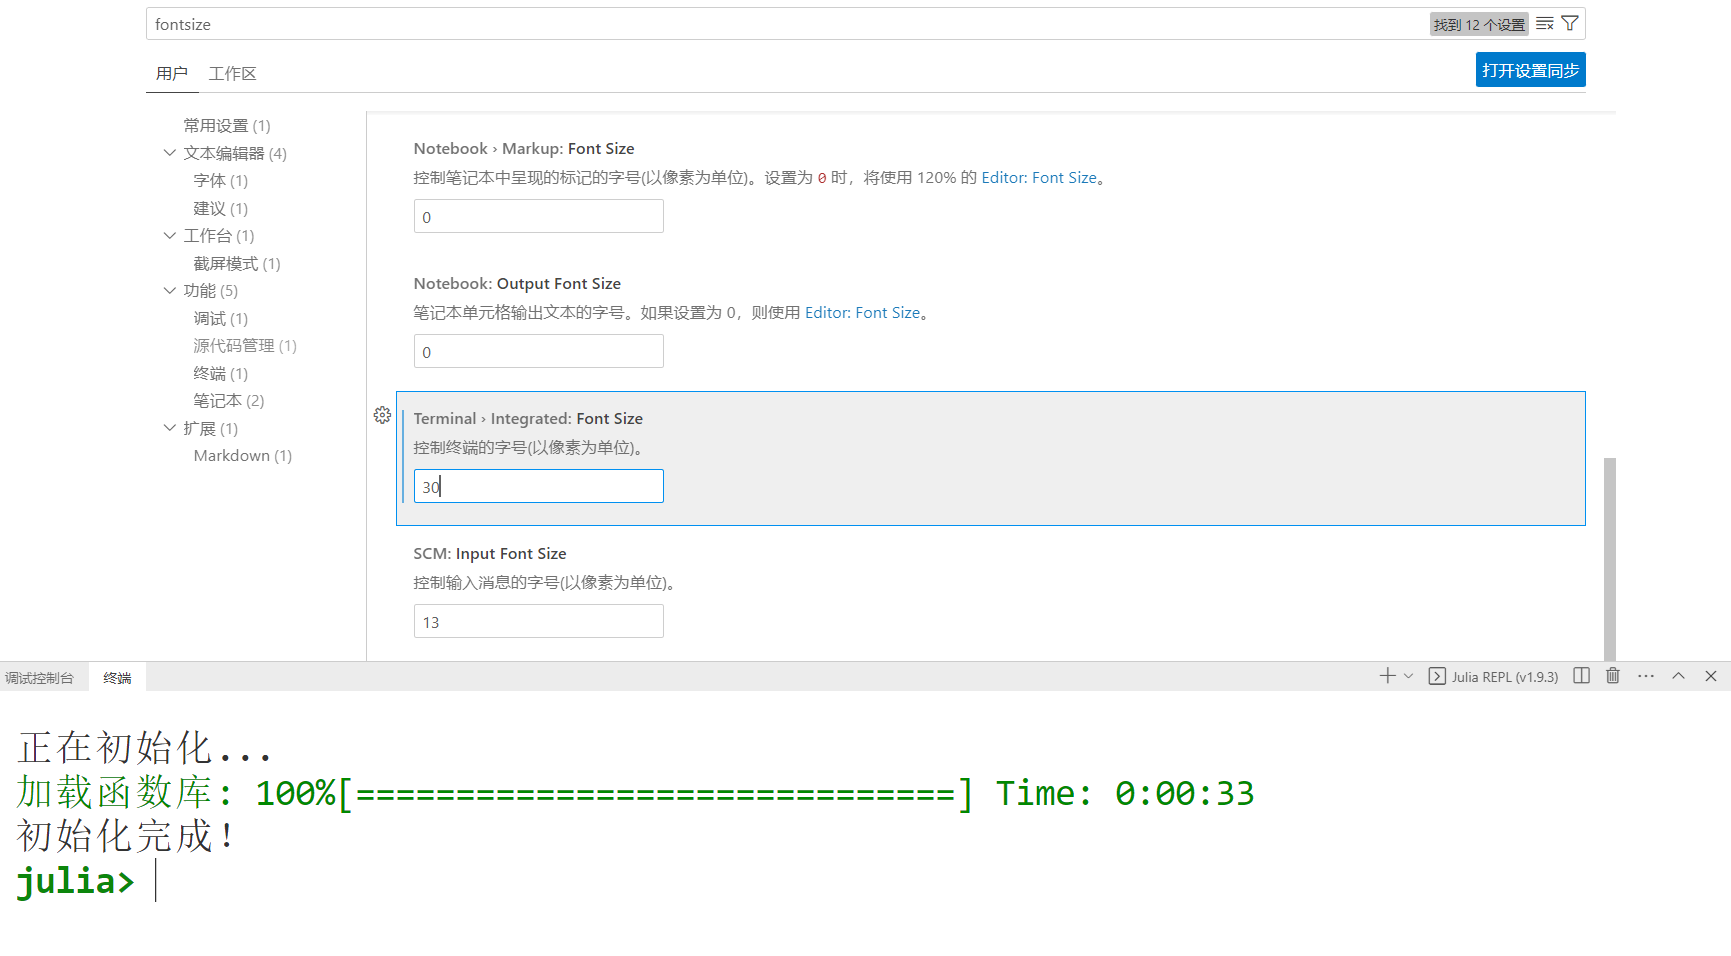
Task: Add a new terminal with plus icon
Action: pyautogui.click(x=1387, y=676)
